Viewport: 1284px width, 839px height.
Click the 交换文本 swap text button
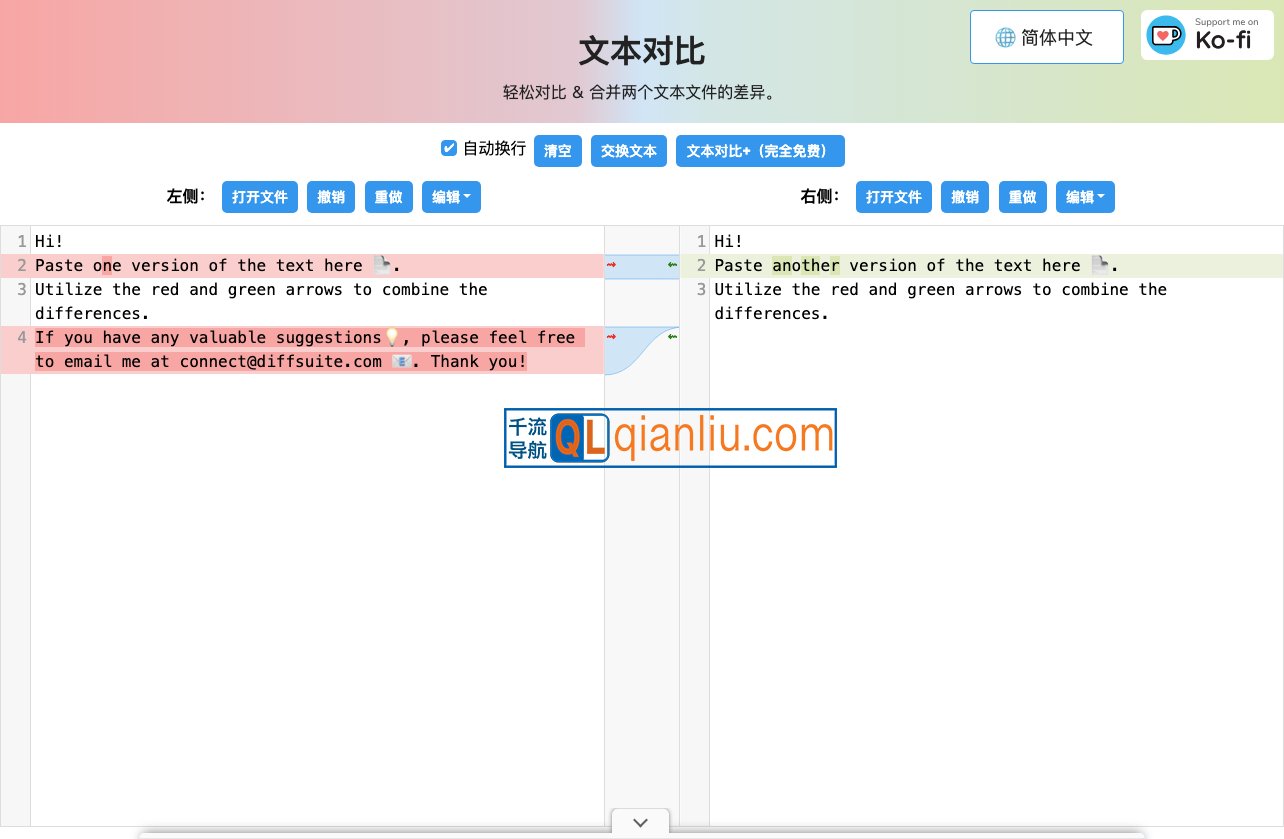point(629,151)
